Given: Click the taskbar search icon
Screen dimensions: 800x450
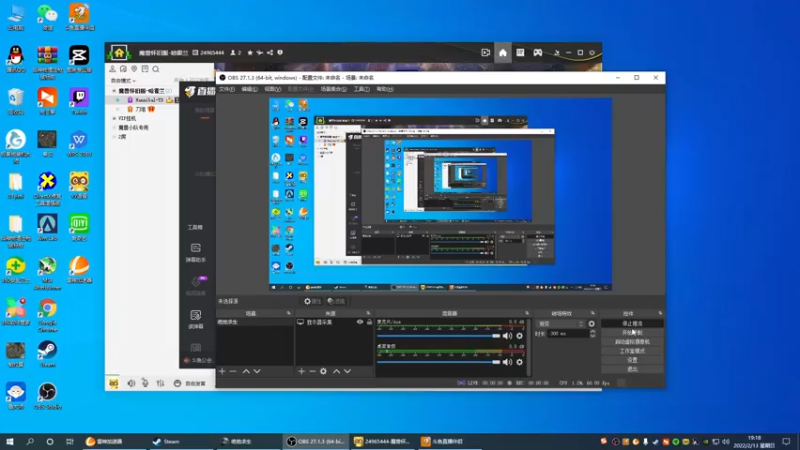Looking at the screenshot, I should pyautogui.click(x=30, y=441).
